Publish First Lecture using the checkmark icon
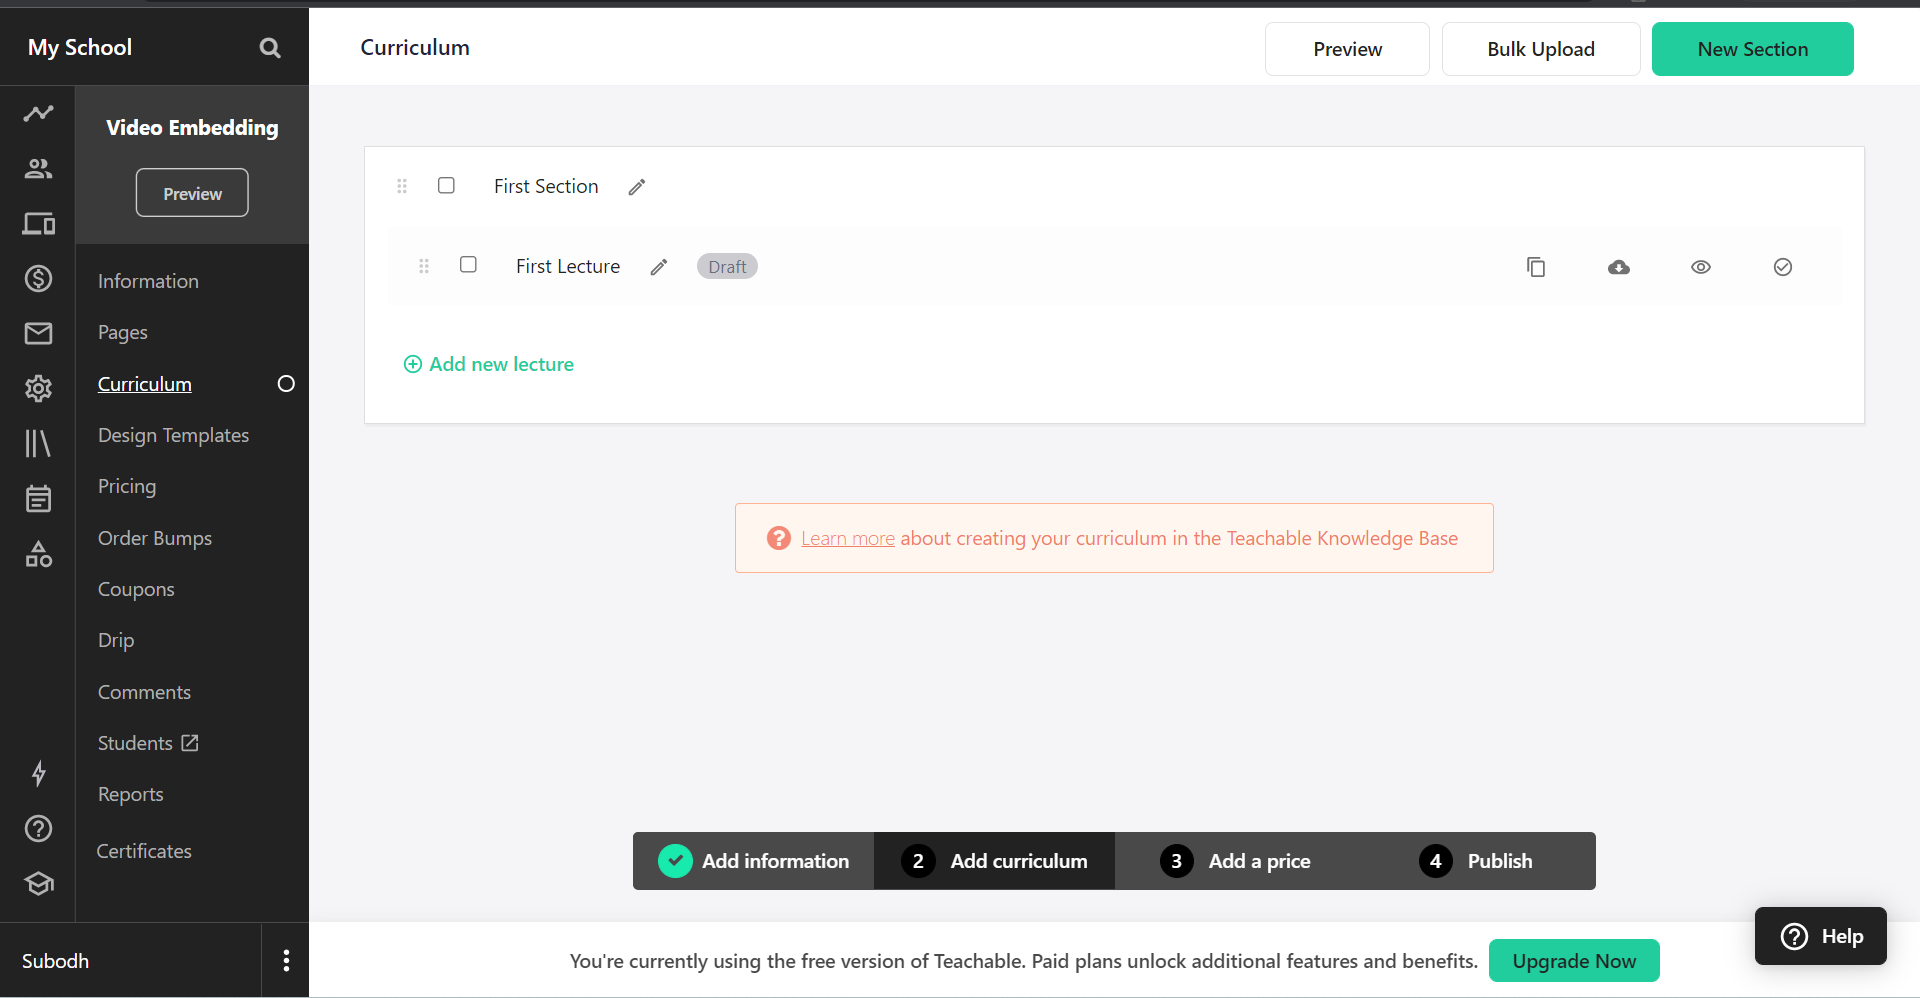This screenshot has height=998, width=1920. 1783,266
